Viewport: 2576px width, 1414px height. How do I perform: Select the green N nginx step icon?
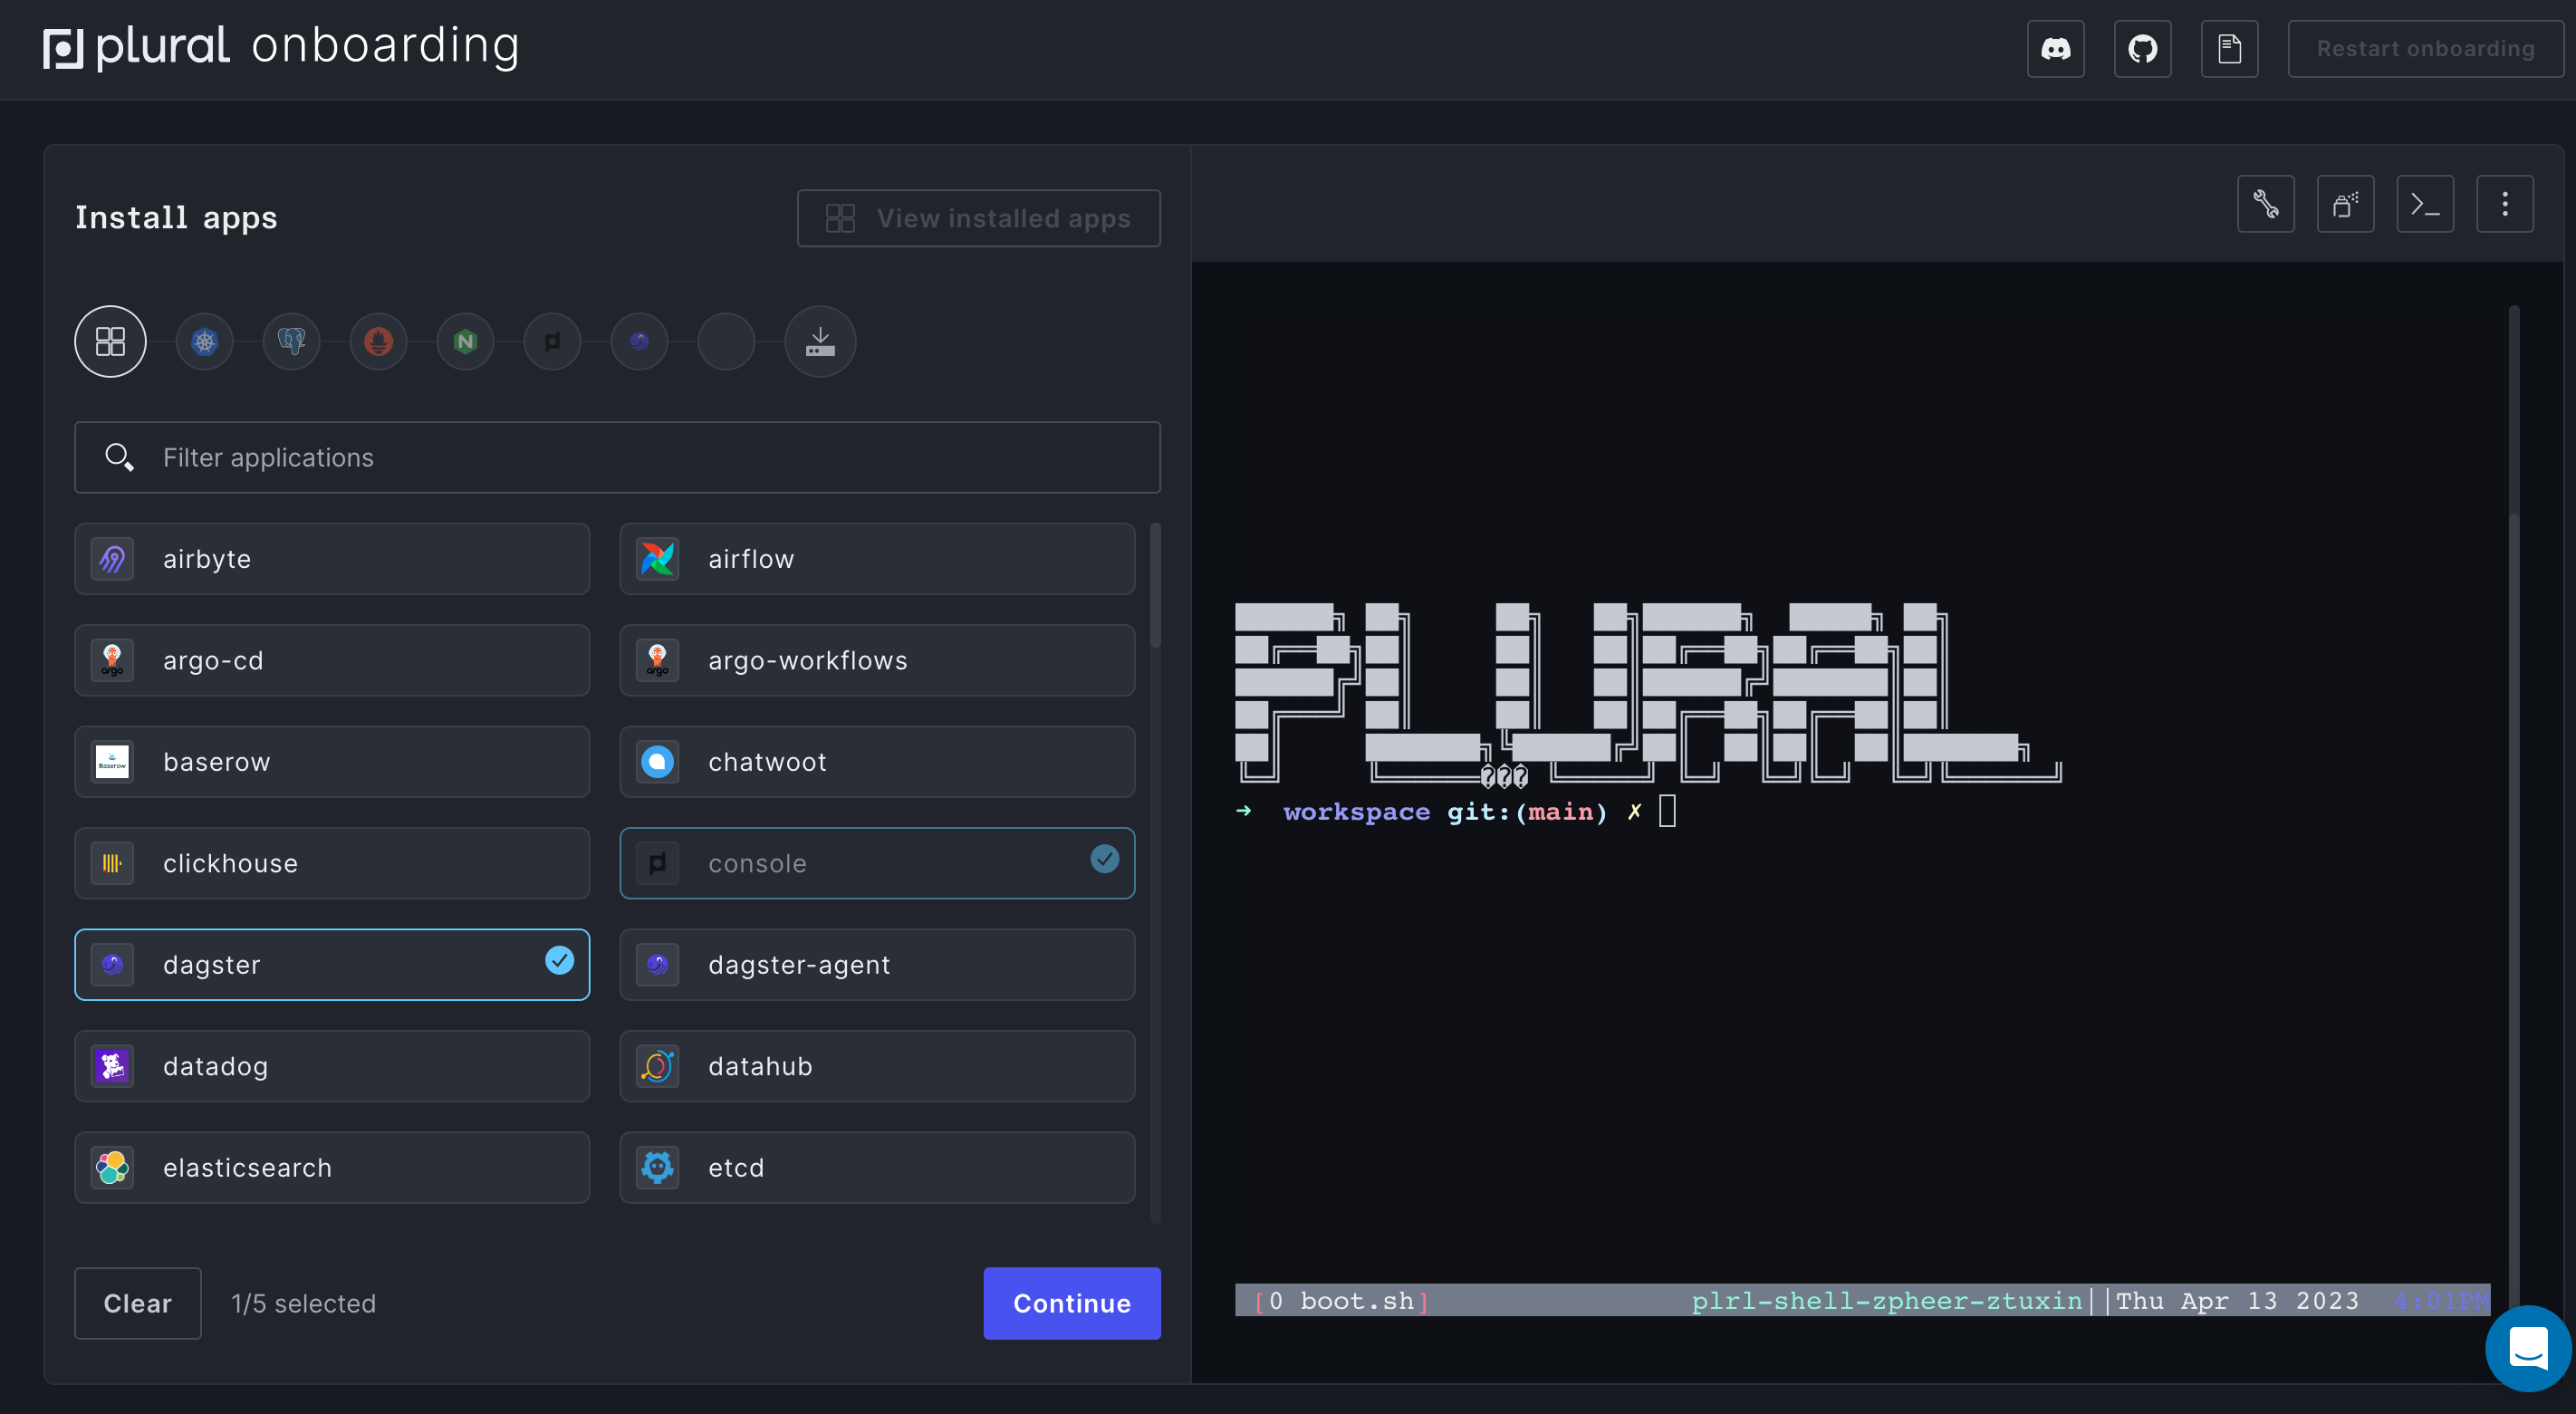(465, 342)
